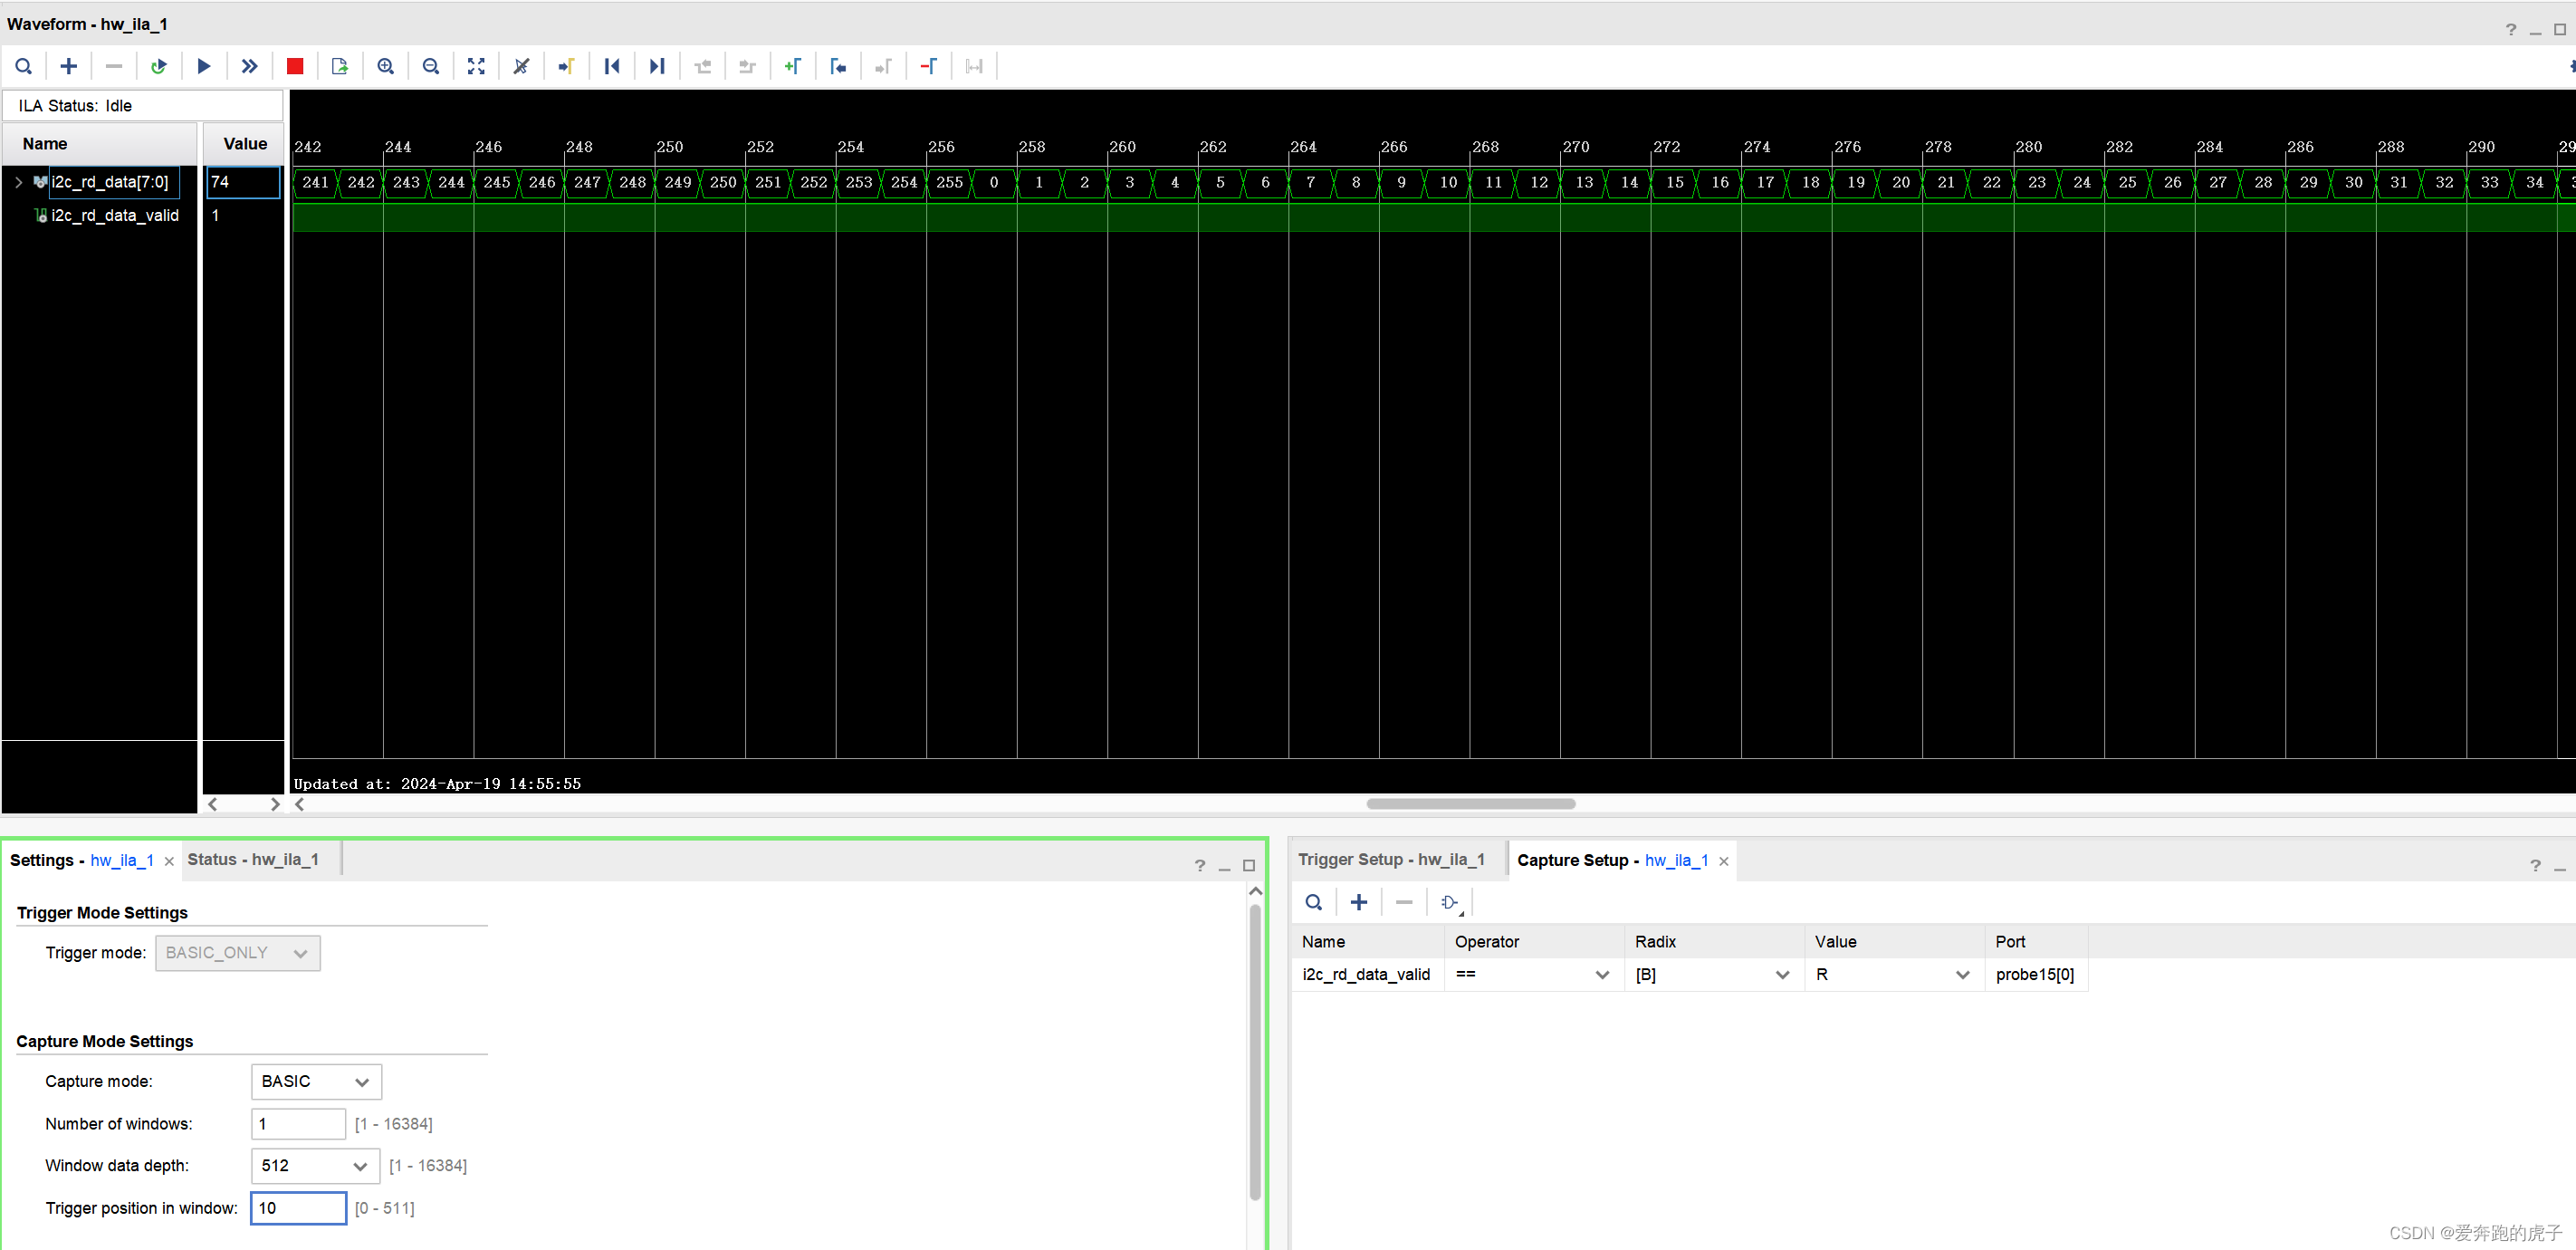
Task: Click Capture Setup search icon
Action: coord(1313,902)
